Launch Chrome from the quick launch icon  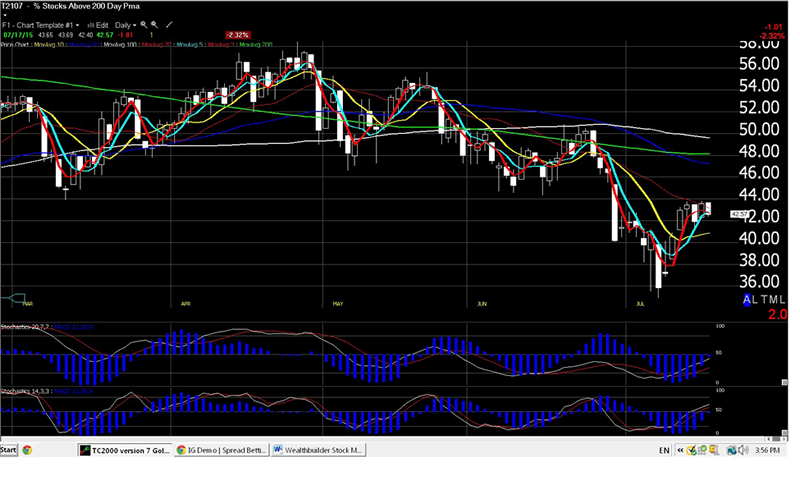point(27,450)
